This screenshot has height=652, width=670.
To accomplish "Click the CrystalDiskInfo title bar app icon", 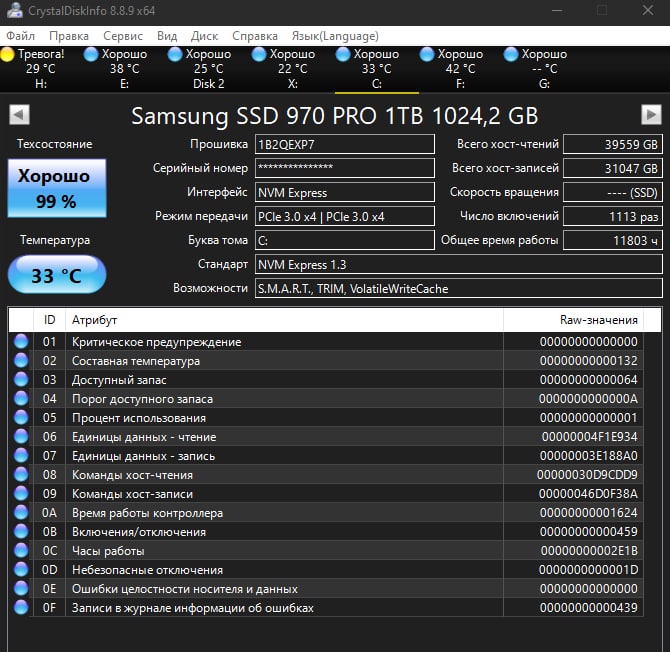I will [x=15, y=10].
